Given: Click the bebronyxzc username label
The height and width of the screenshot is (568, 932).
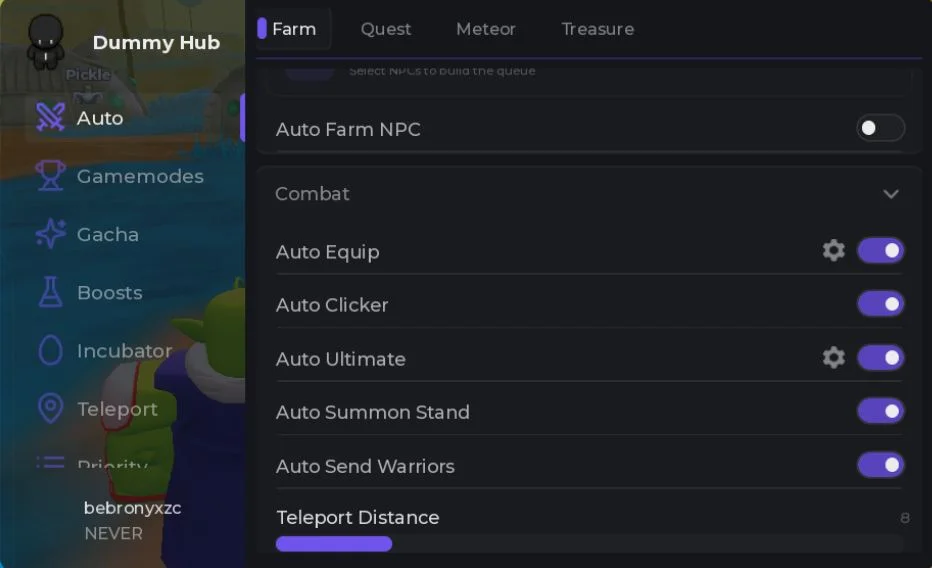Looking at the screenshot, I should 133,508.
